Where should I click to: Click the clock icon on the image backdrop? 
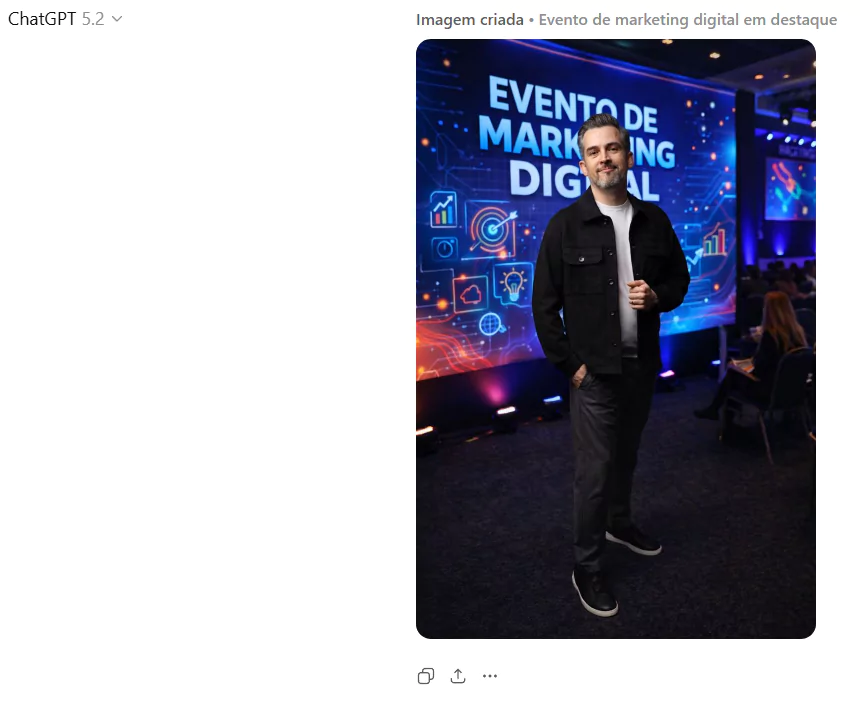point(444,249)
